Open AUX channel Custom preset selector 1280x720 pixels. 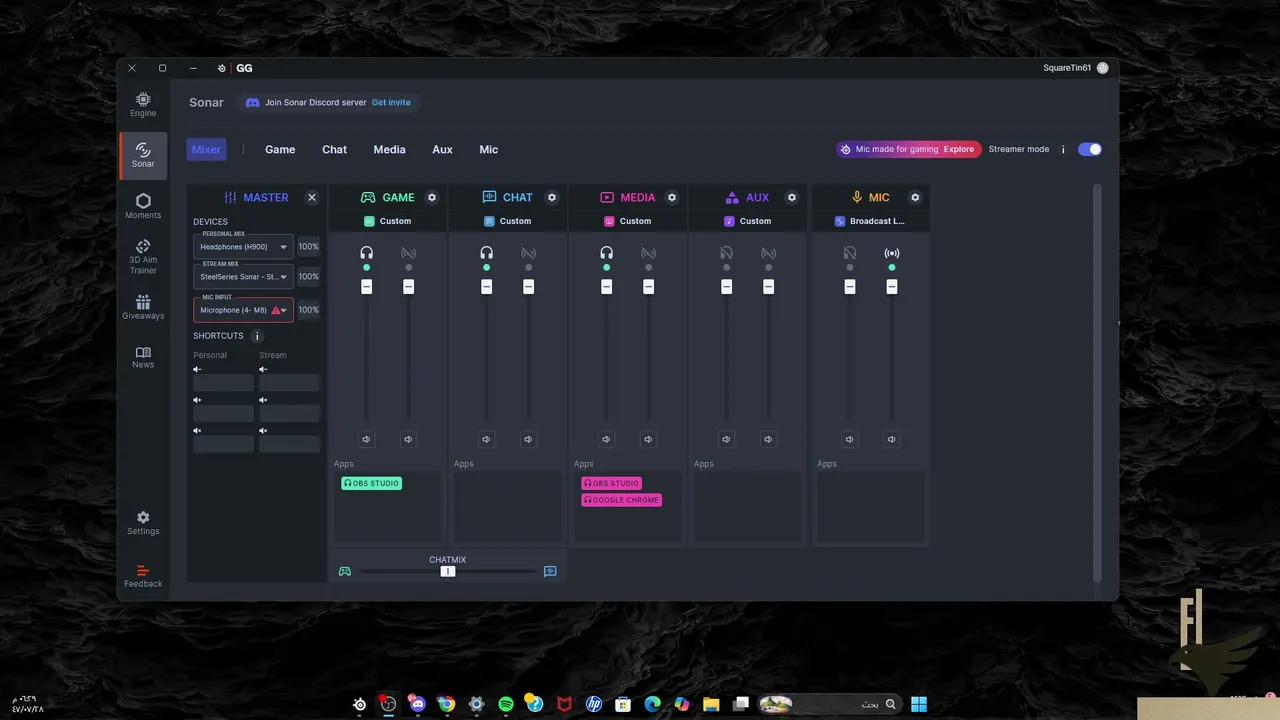[x=748, y=221]
